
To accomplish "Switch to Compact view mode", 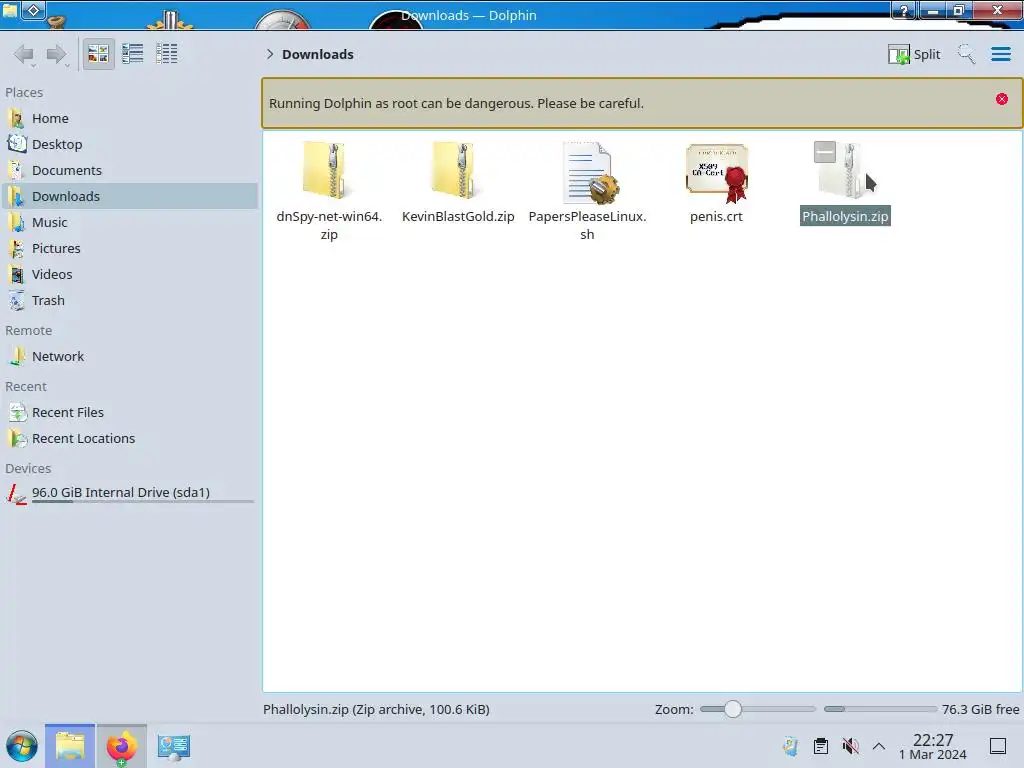I will click(x=133, y=54).
